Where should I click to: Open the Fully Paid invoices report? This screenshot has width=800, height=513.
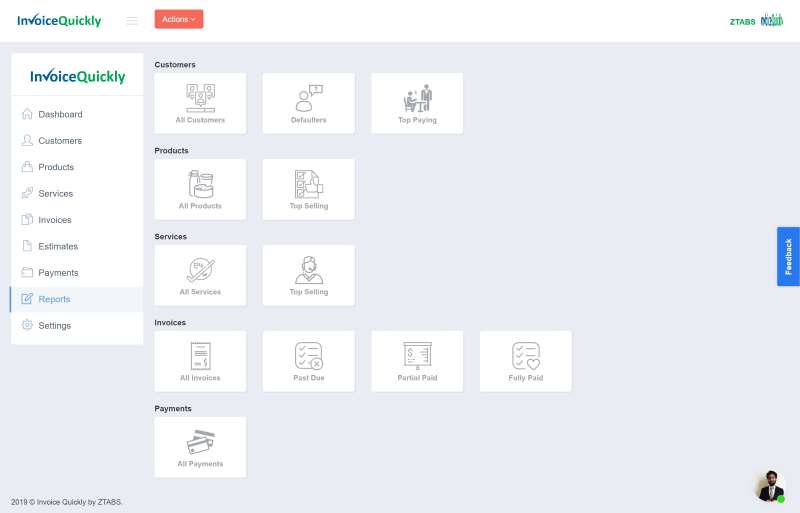[526, 361]
